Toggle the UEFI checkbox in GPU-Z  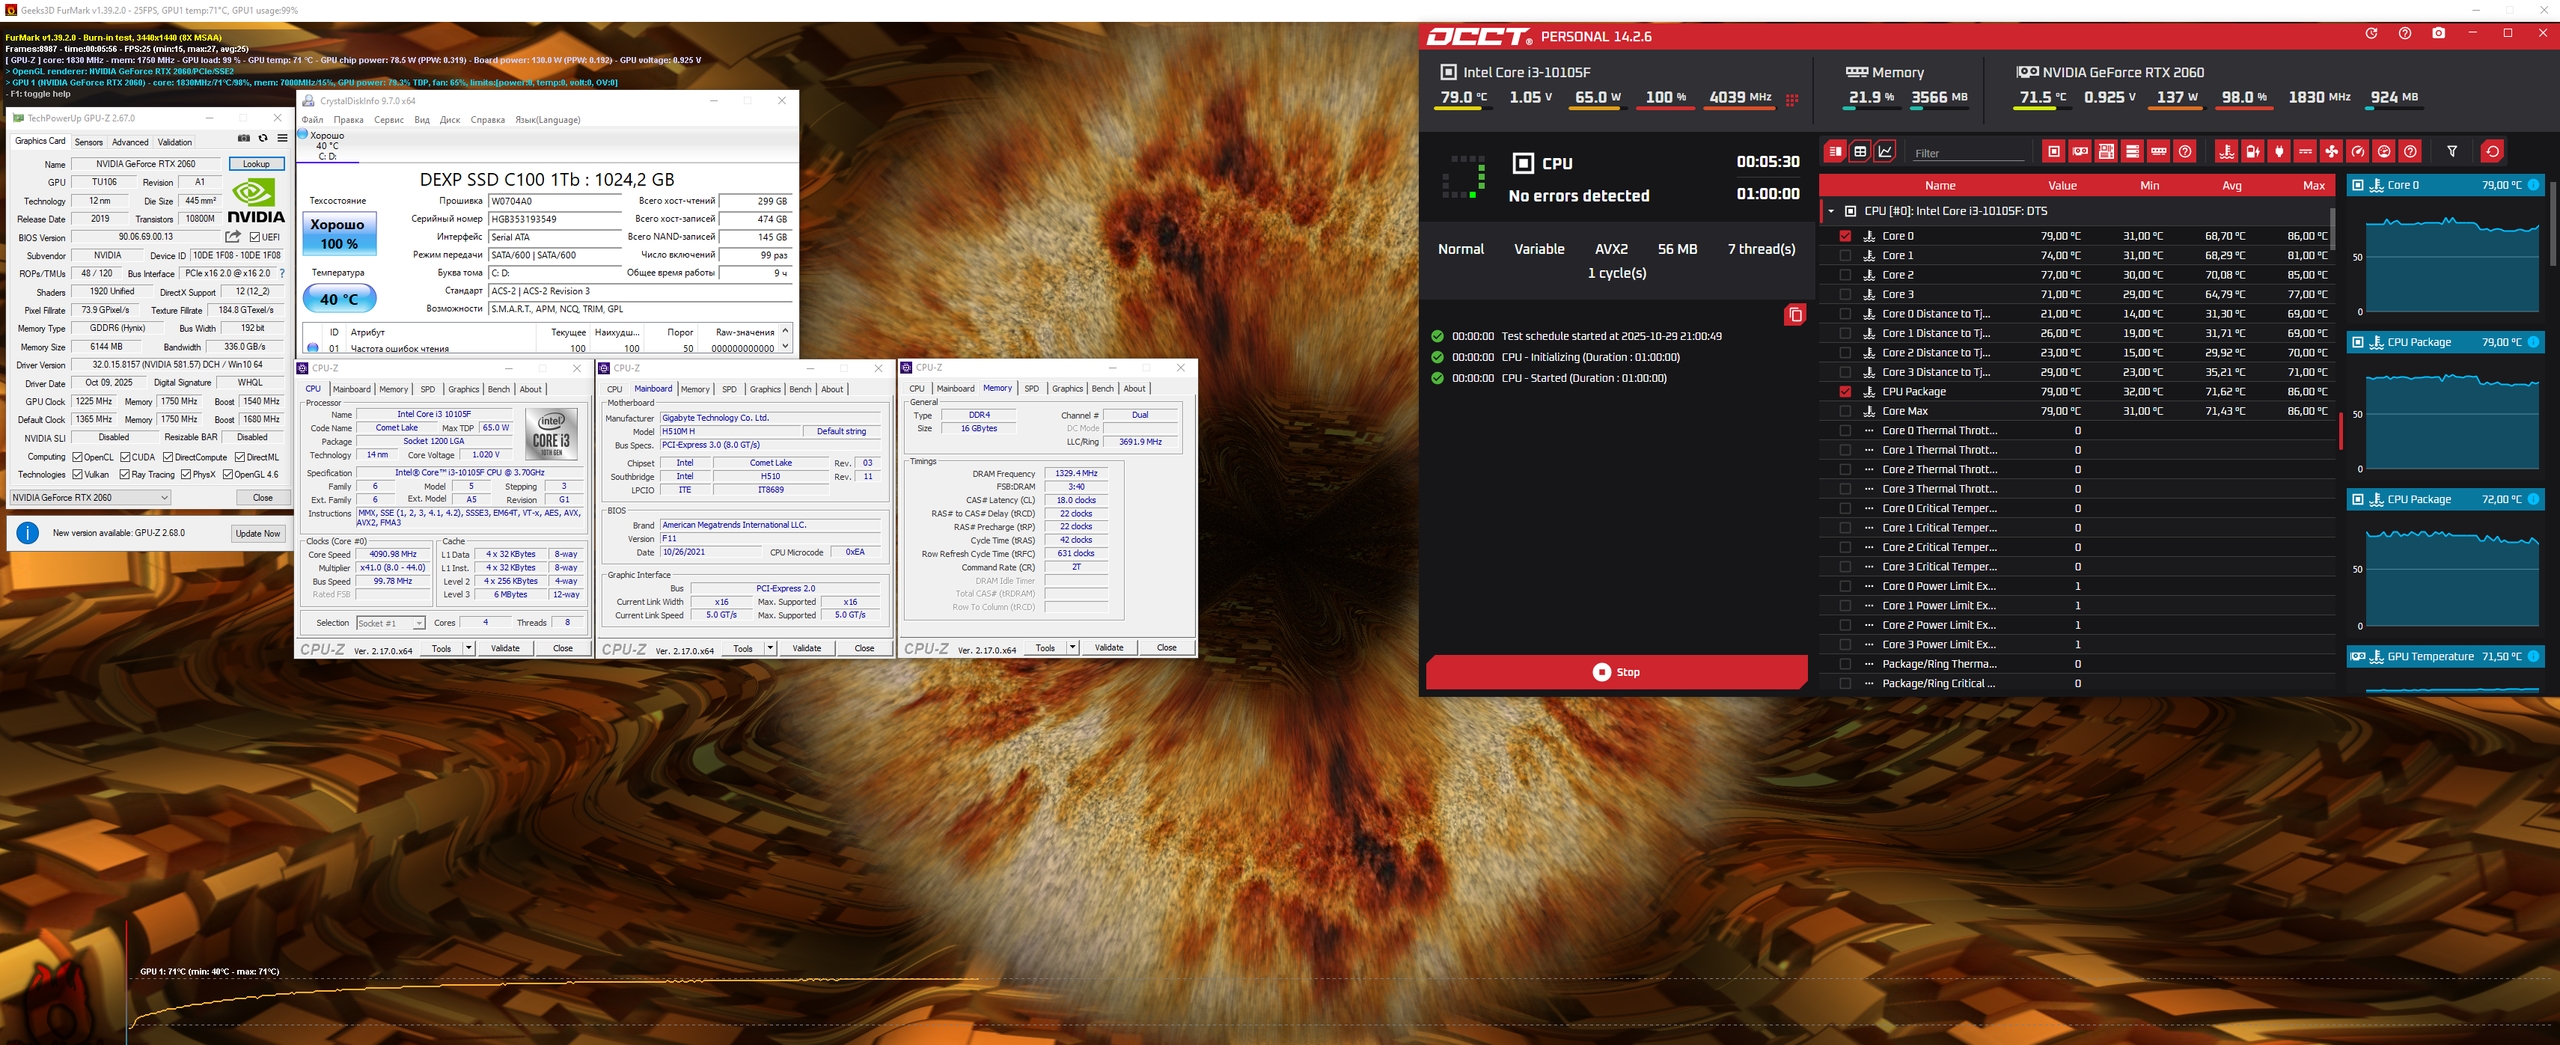pyautogui.click(x=256, y=237)
